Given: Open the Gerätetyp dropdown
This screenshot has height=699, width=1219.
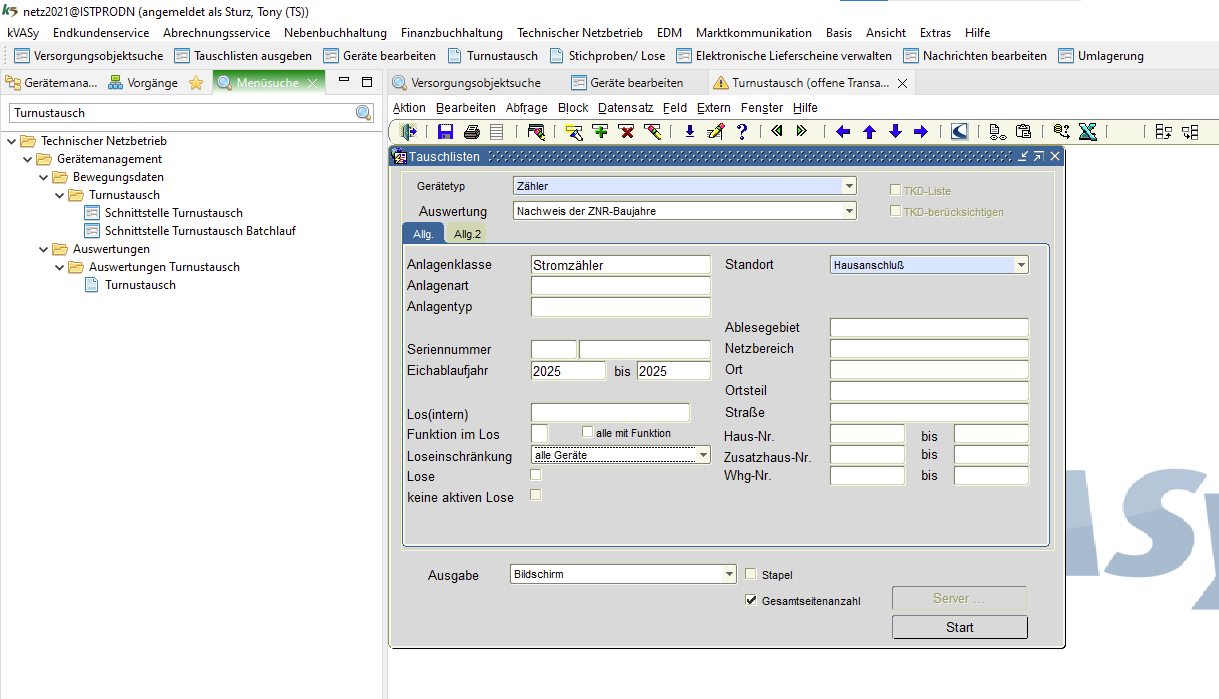Looking at the screenshot, I should coord(849,186).
